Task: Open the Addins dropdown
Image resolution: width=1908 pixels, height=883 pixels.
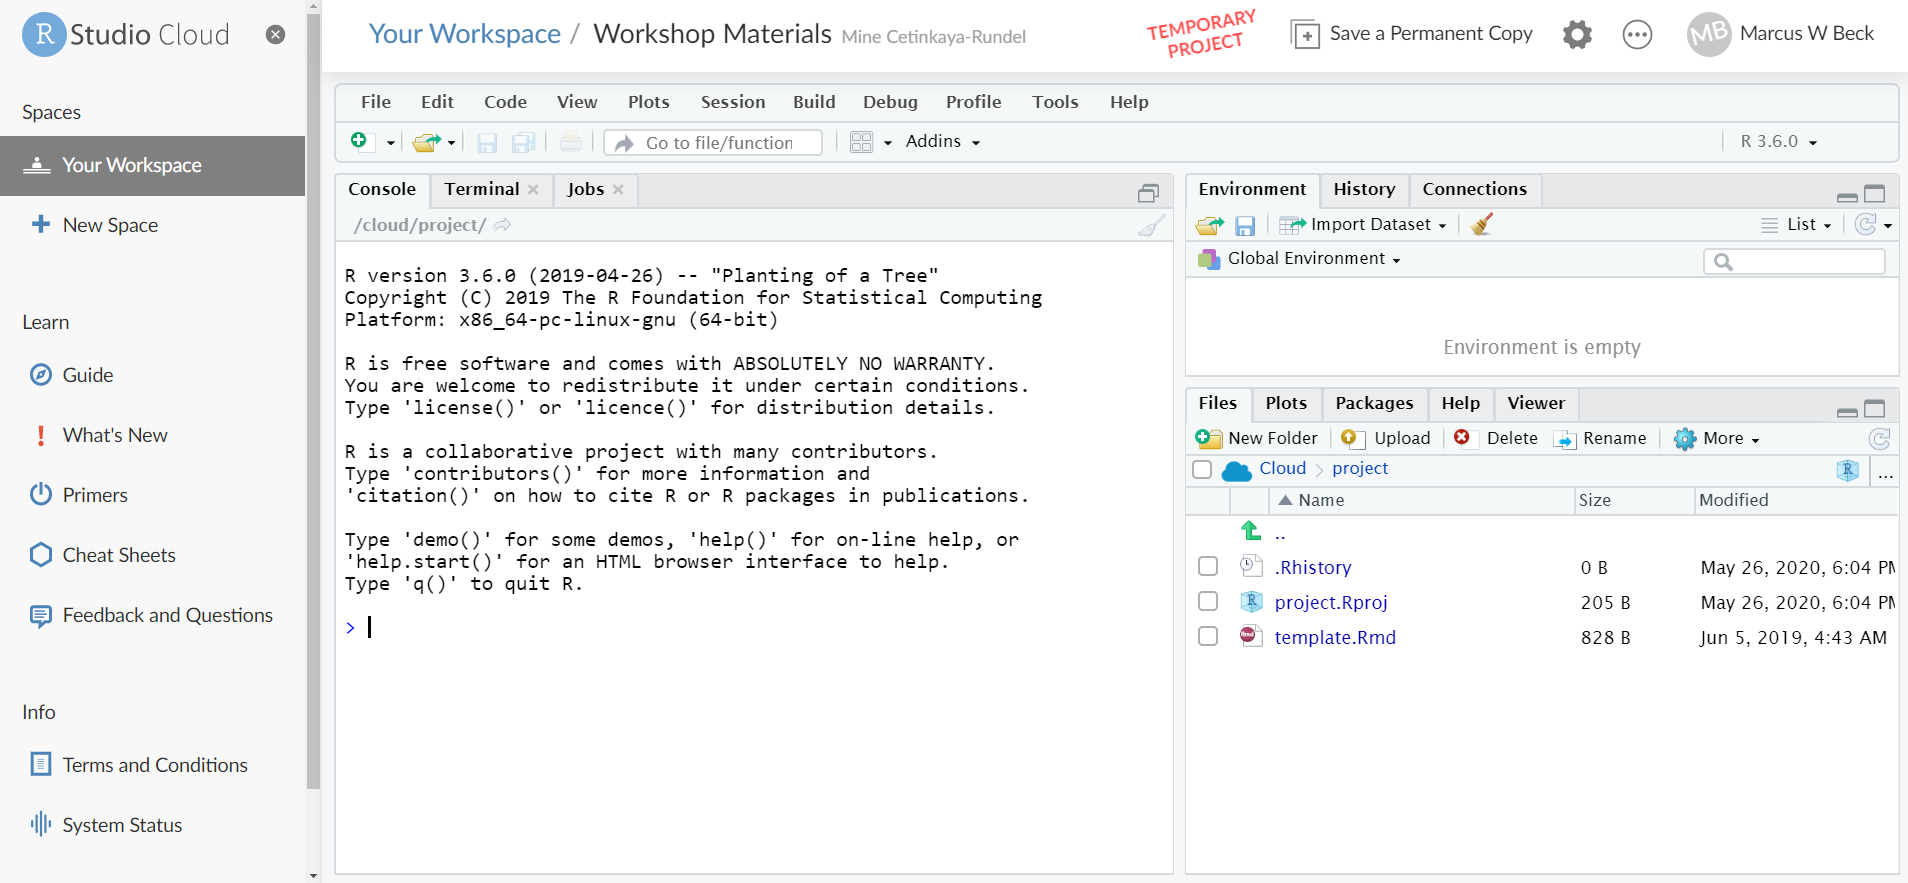Action: [x=942, y=141]
